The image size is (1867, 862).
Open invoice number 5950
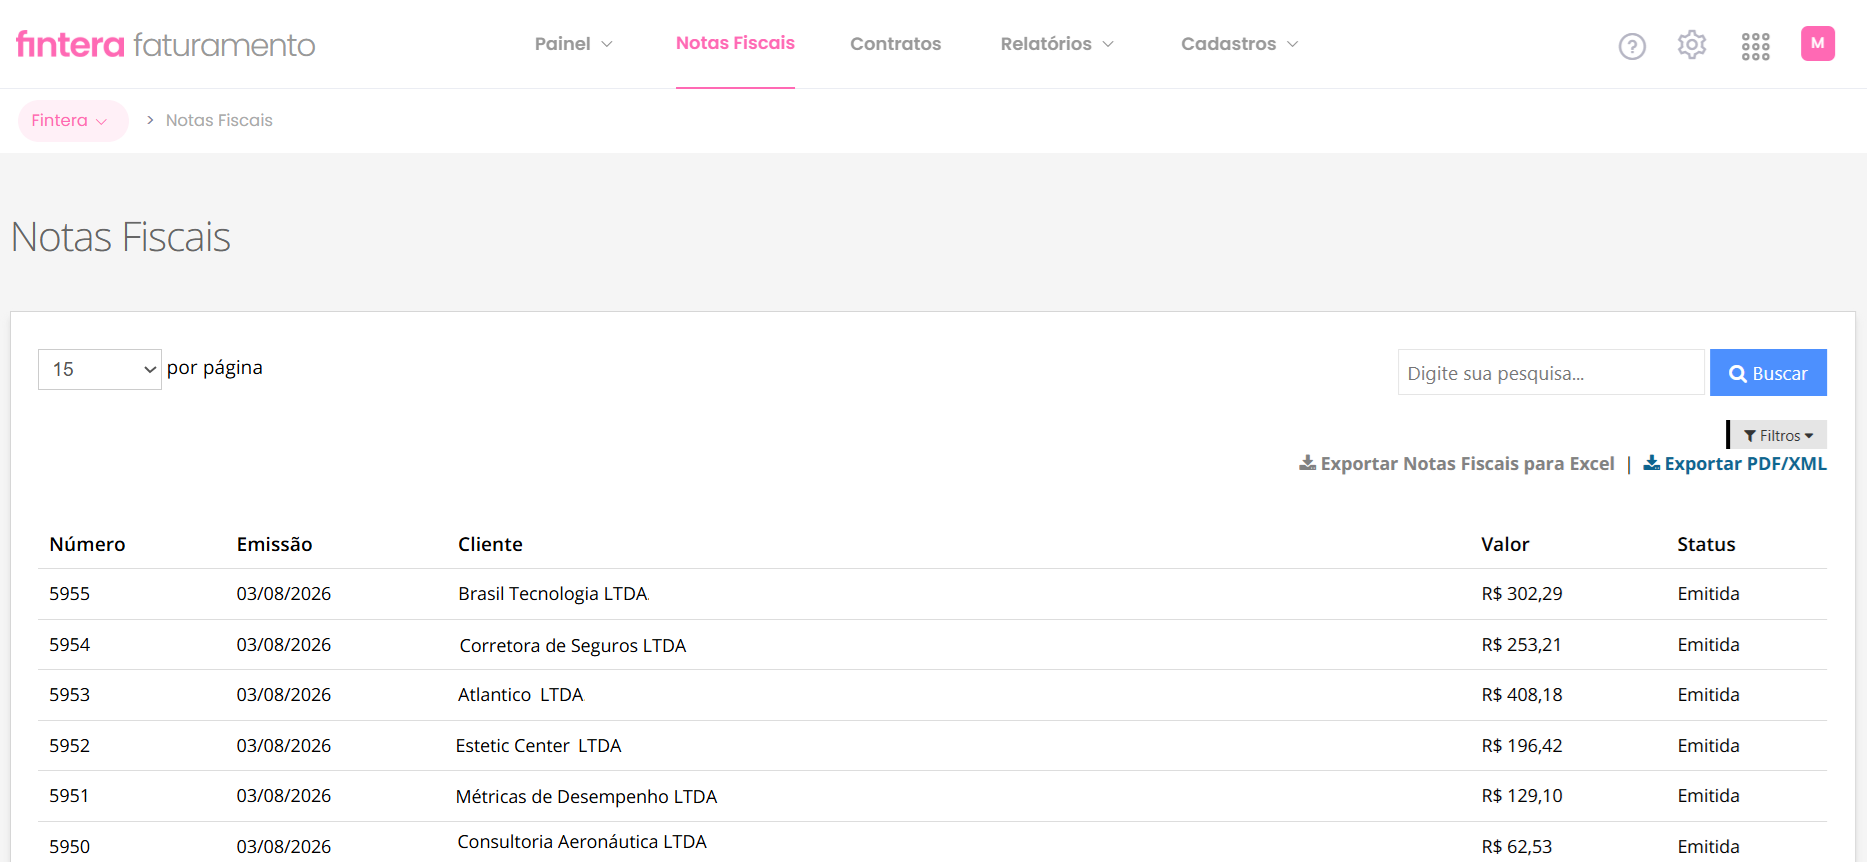(x=69, y=847)
